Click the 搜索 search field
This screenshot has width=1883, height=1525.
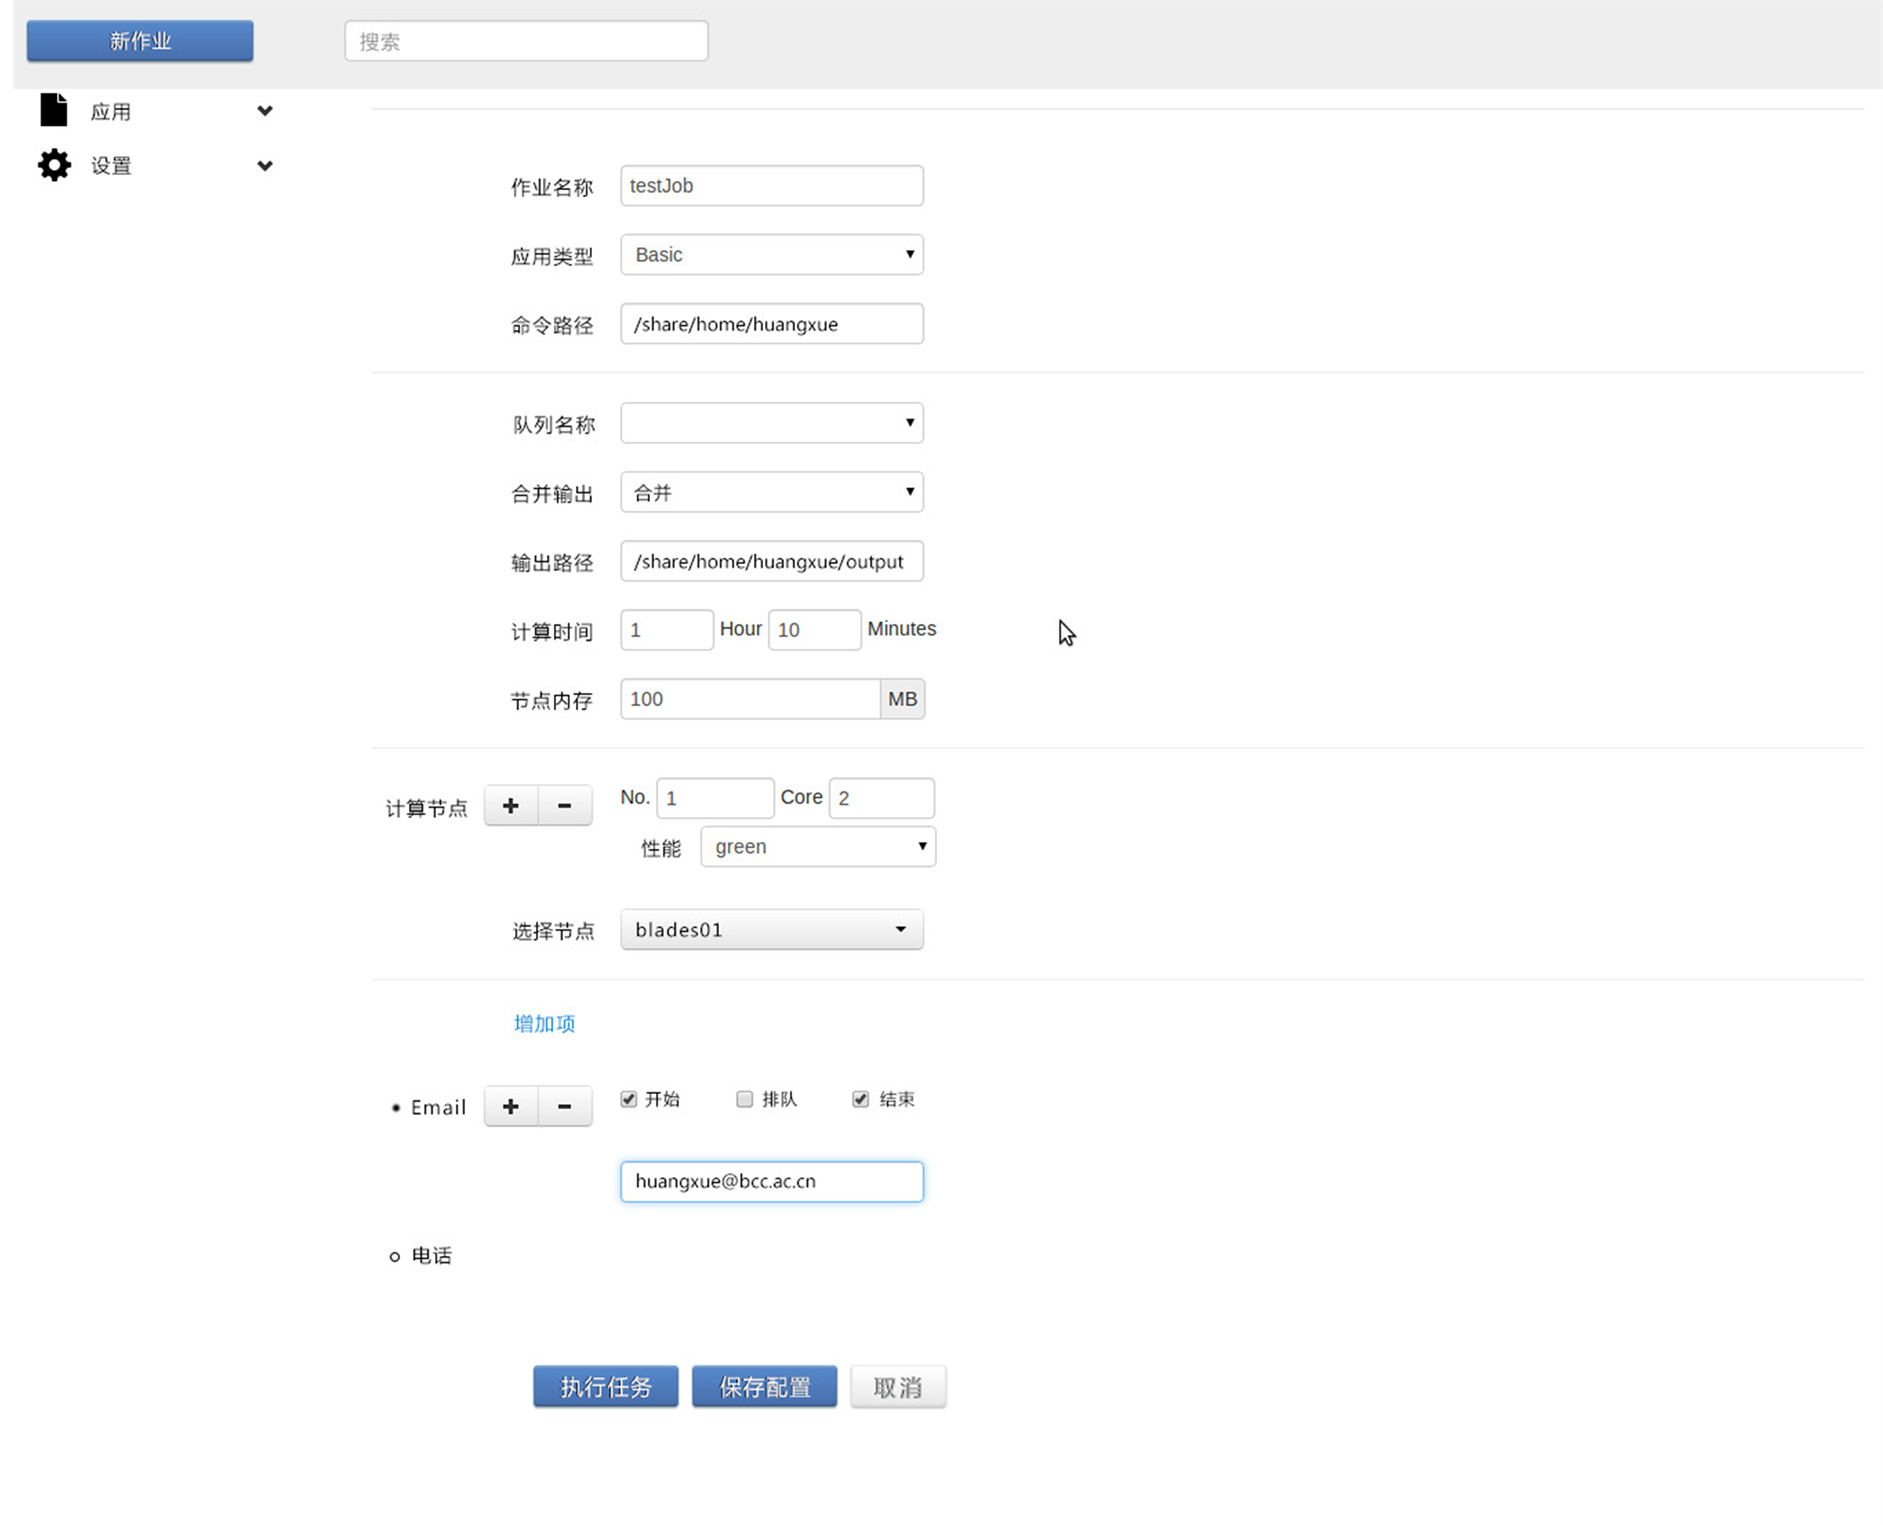tap(526, 41)
